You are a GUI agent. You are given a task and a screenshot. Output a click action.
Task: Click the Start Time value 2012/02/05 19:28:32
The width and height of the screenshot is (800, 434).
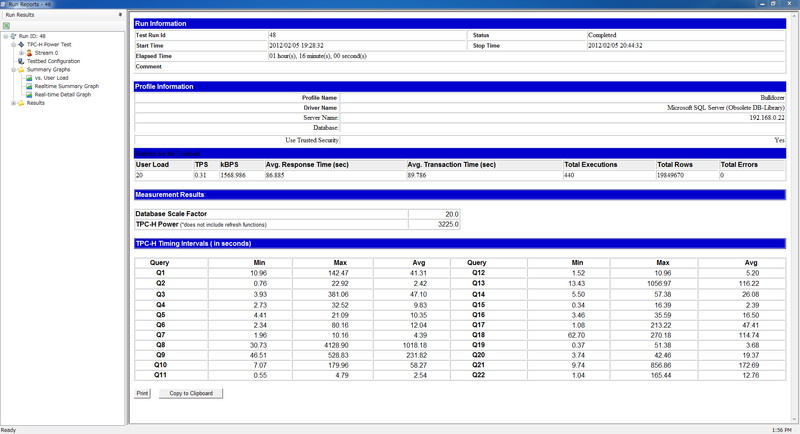[296, 45]
